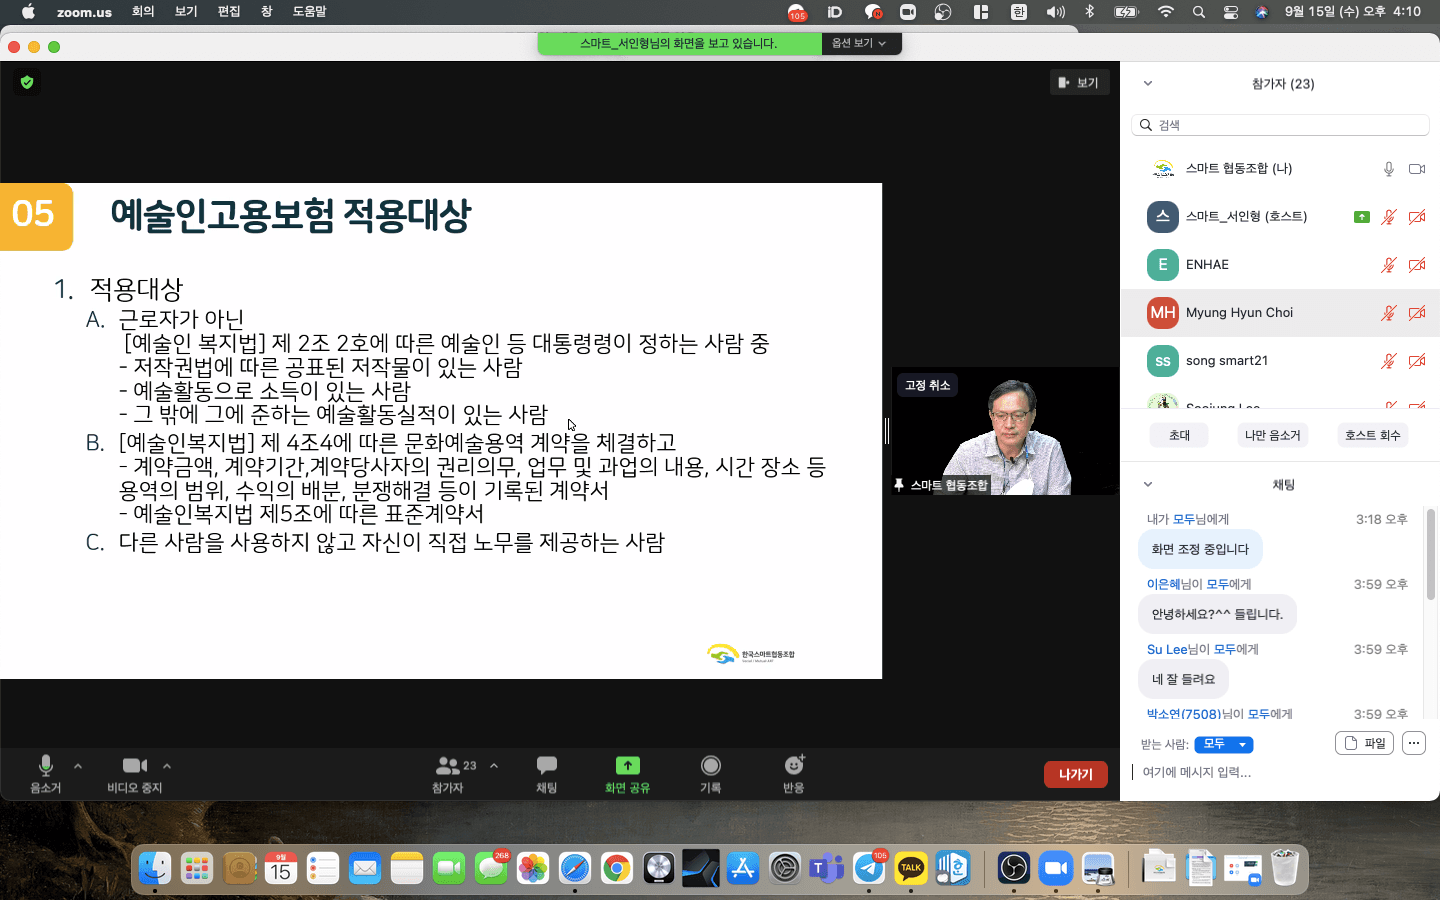
Task: Click the green screen-sharing indicator next to 스마트_서인형
Action: tap(1361, 217)
